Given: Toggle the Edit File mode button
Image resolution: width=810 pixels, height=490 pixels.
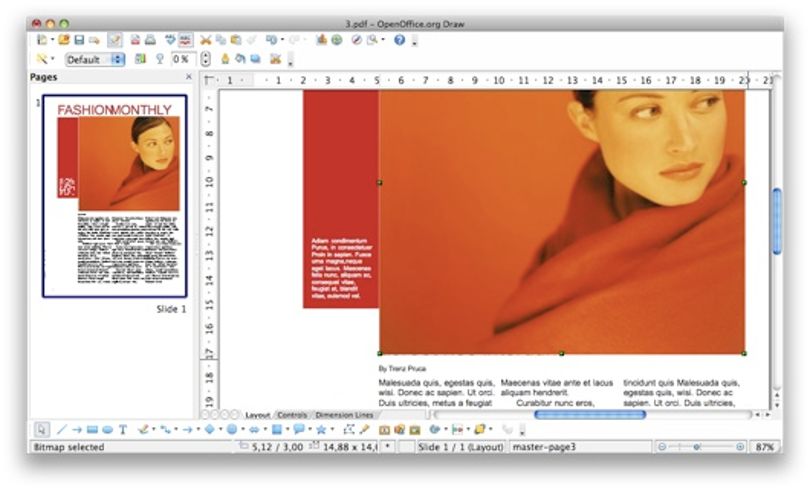Looking at the screenshot, I should 115,40.
